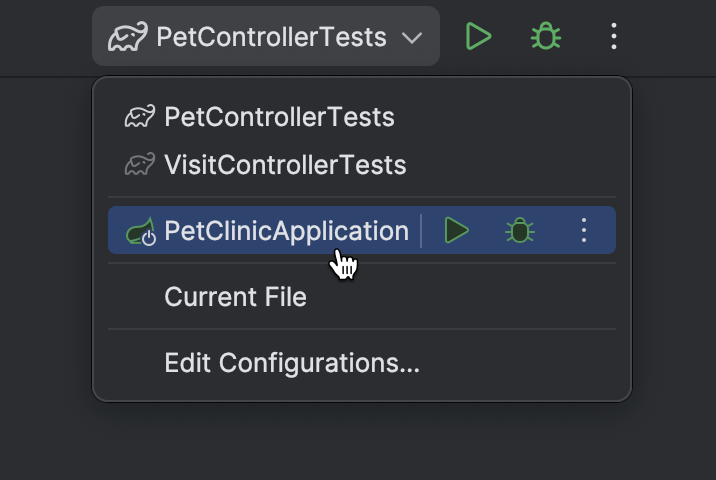Click the PetControllerTests label in the toolbar selector
716x480 pixels.
pos(271,38)
